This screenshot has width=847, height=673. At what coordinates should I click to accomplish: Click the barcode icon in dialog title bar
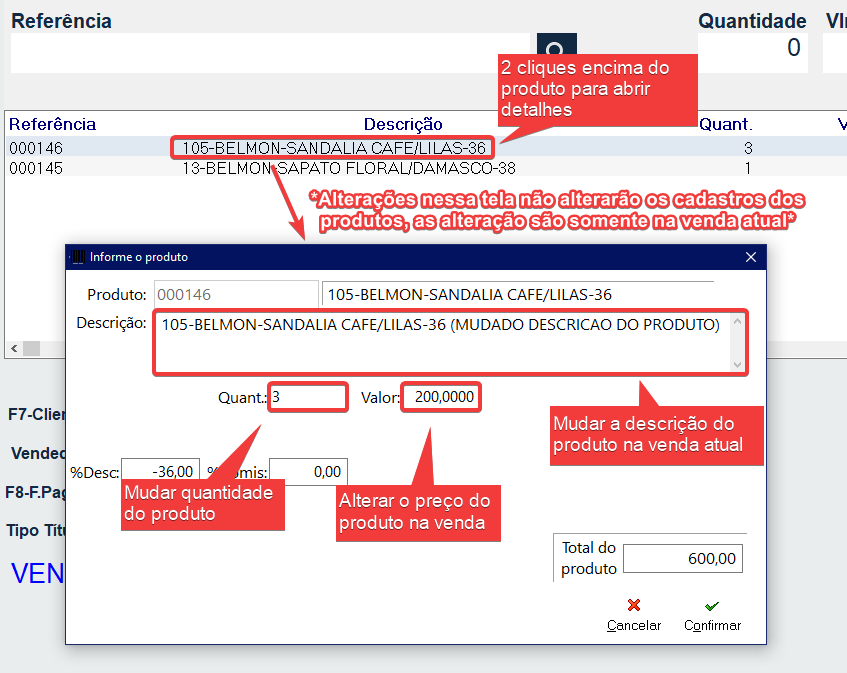(77, 257)
